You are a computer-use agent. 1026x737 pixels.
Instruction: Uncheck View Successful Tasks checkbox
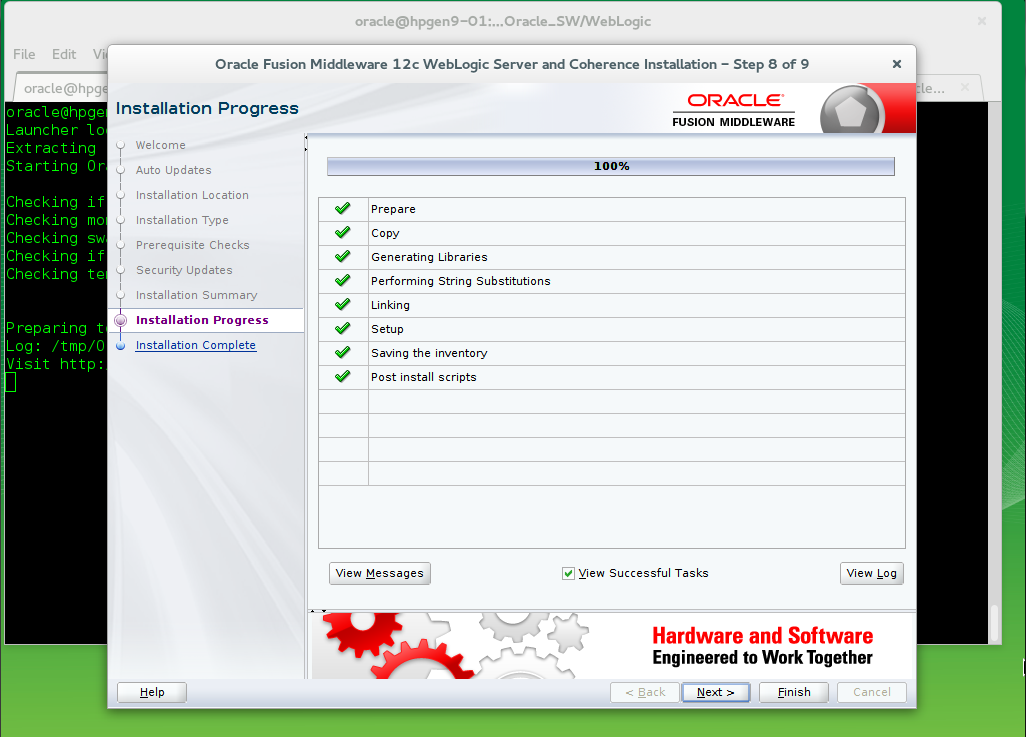(568, 574)
